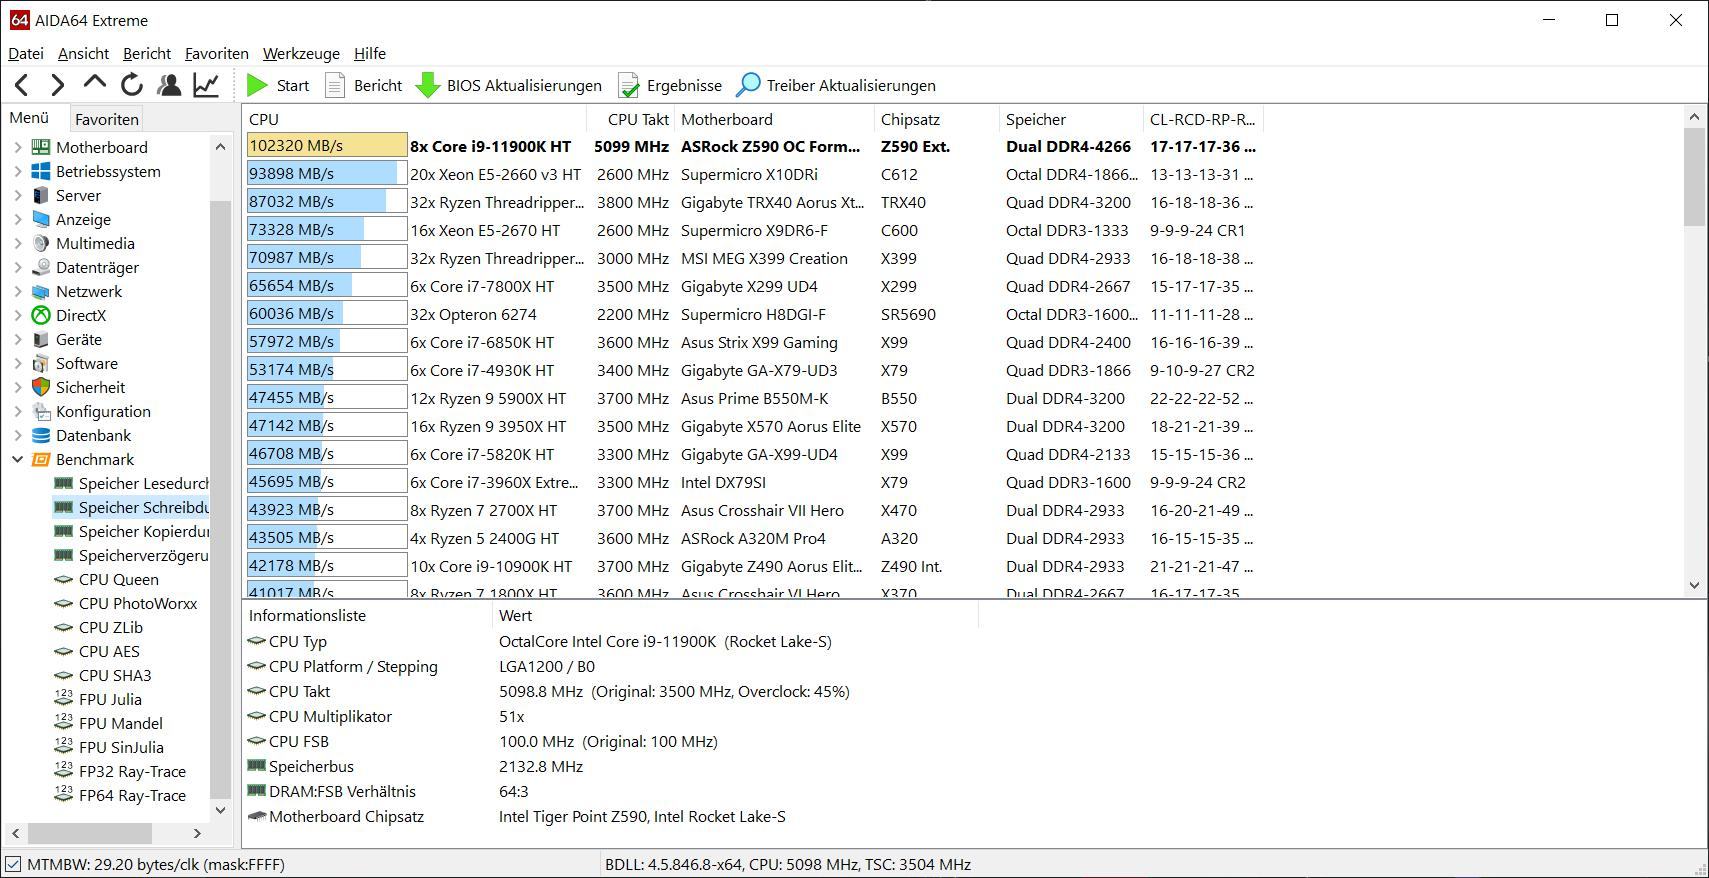This screenshot has width=1709, height=878.
Task: Select the 102320 MB/s i9-11900K result row
Action: 753,146
